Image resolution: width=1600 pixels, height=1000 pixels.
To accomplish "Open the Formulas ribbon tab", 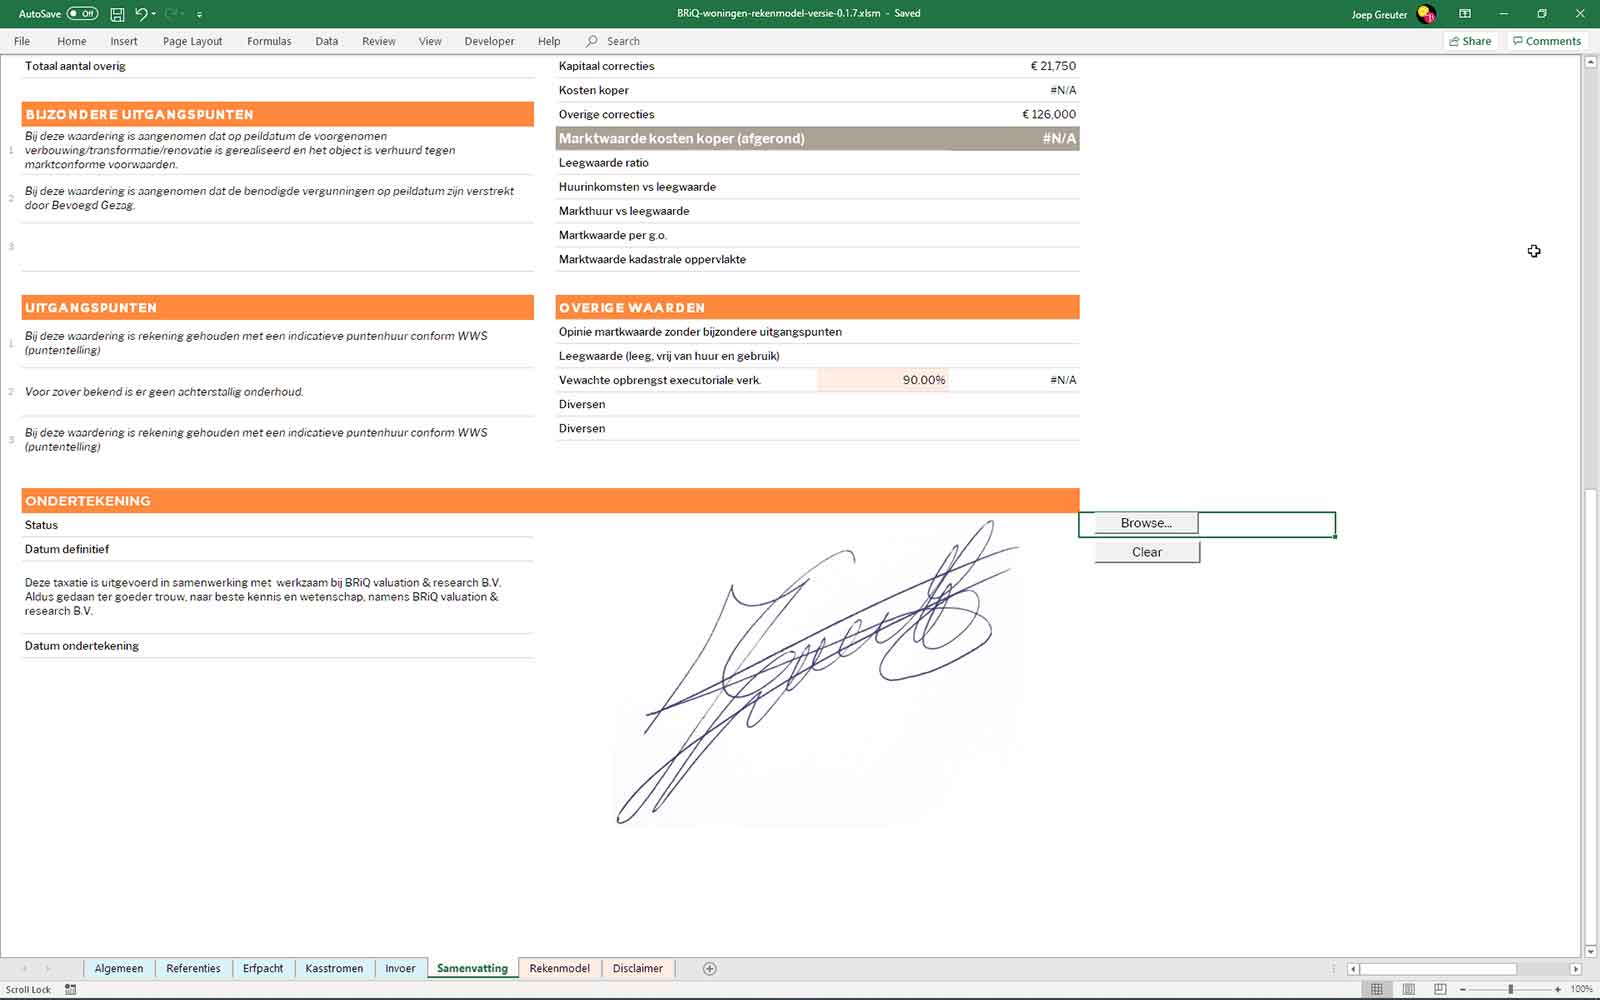I will click(x=269, y=41).
